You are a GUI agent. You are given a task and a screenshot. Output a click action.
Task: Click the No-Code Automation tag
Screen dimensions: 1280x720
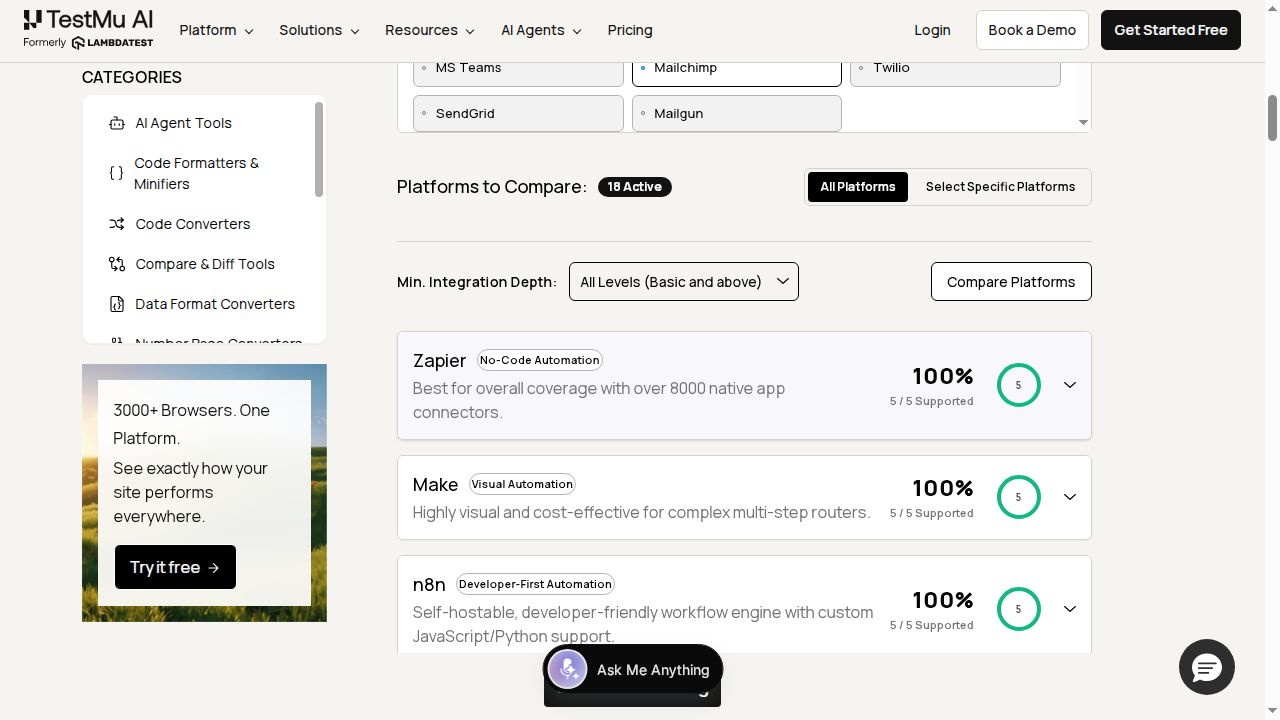540,360
